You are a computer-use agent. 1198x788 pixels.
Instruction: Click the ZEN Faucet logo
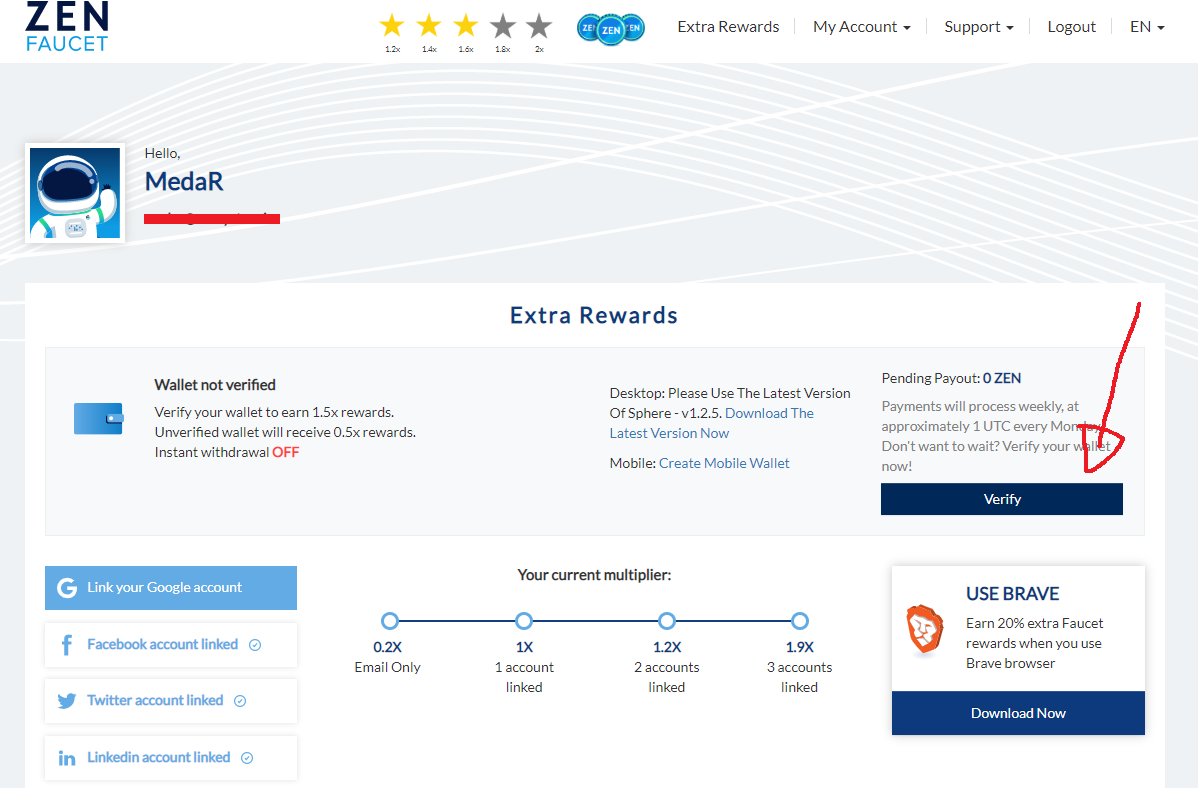67,27
